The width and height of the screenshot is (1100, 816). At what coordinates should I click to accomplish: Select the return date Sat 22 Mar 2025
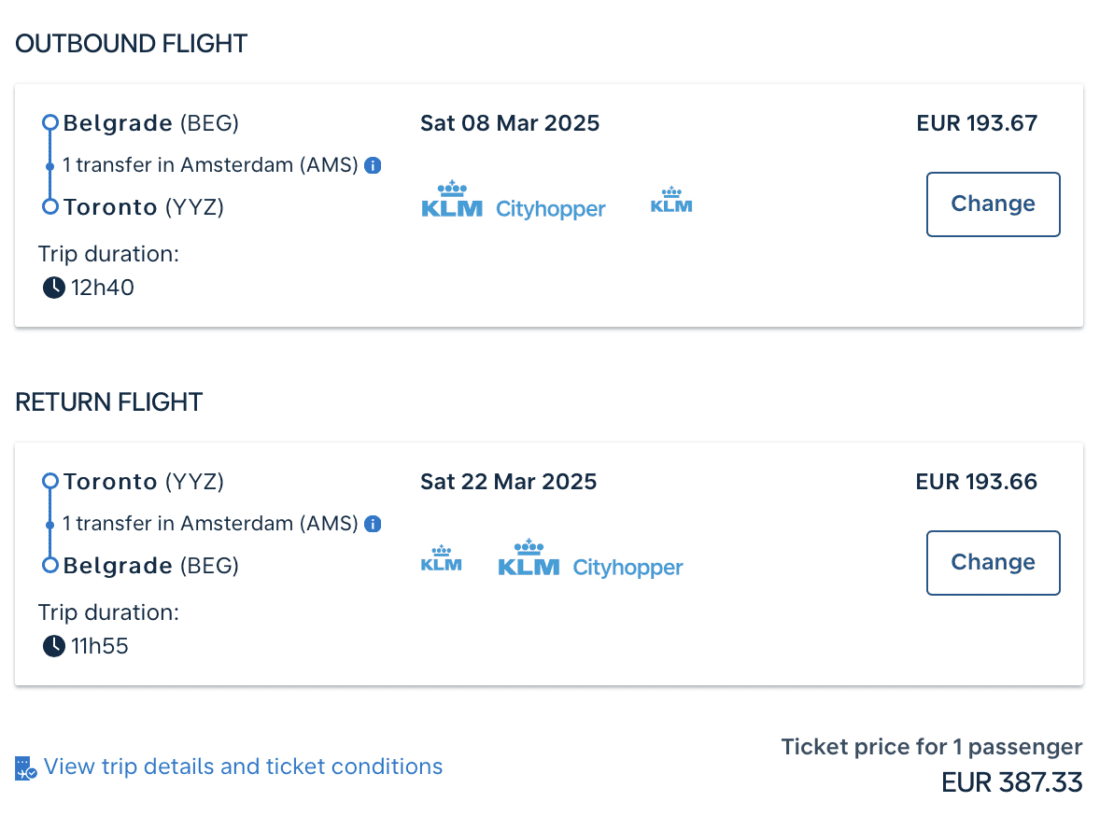point(508,481)
